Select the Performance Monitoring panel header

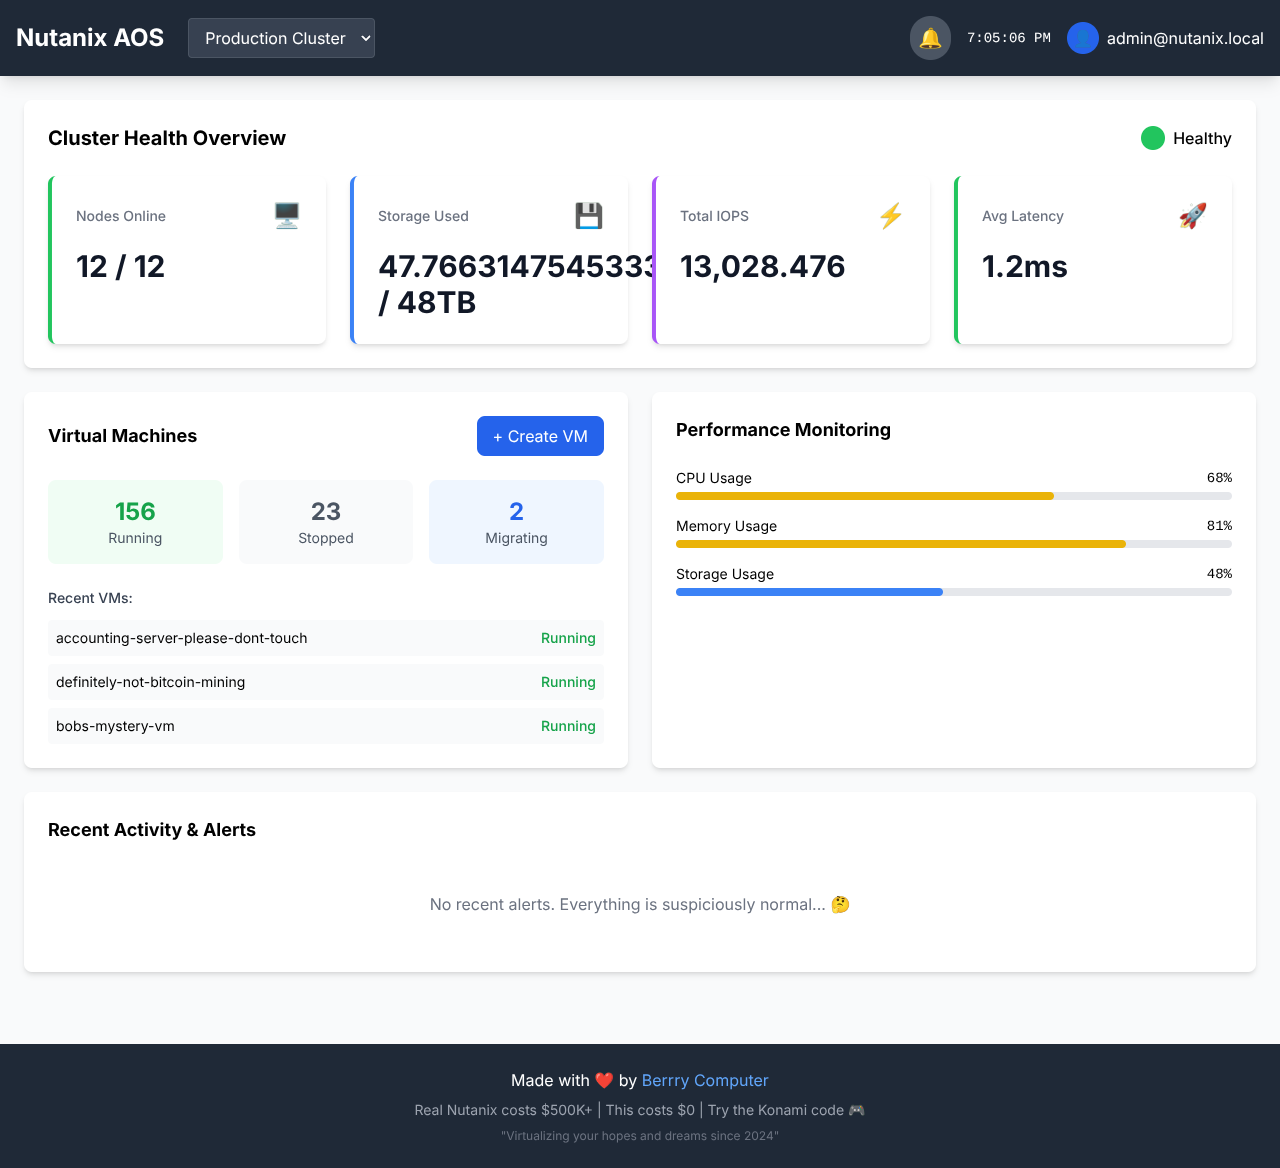[x=783, y=429]
